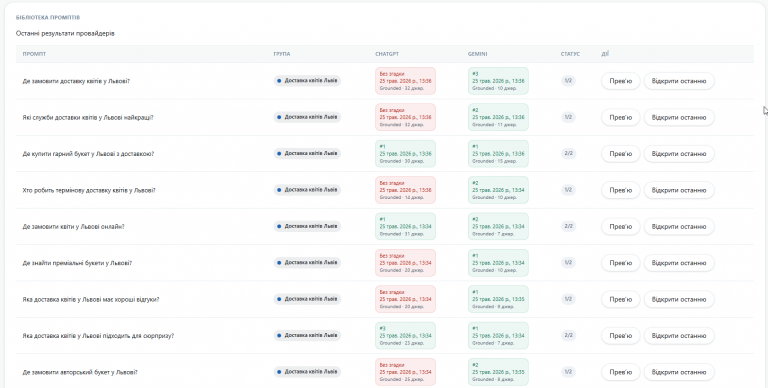Click group chip in 'Де купити гарний букет' row

(x=307, y=154)
